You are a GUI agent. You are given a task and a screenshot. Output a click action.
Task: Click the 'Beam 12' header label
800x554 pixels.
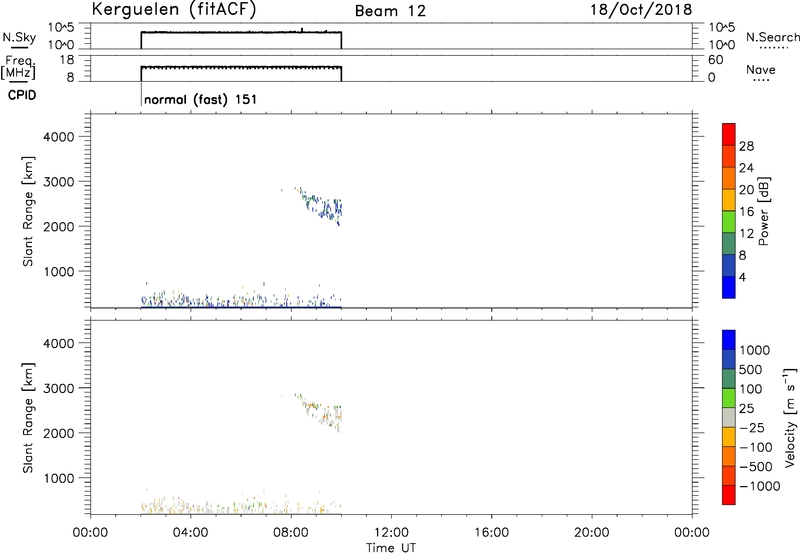(x=390, y=11)
